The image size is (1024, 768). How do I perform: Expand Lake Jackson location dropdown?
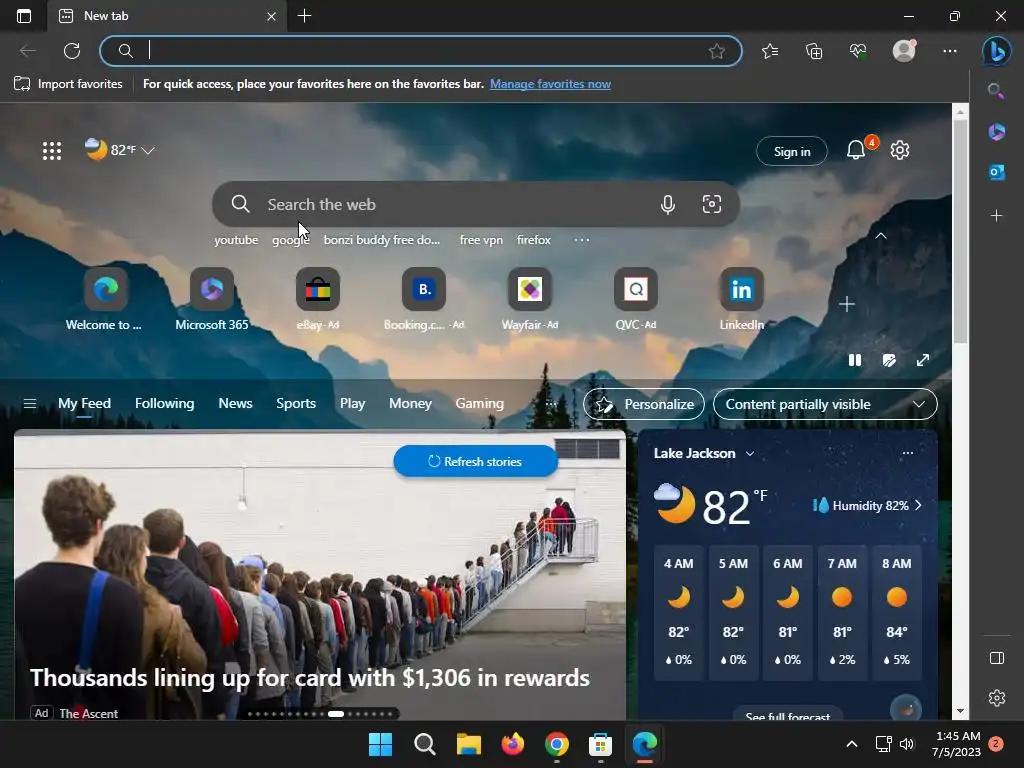click(750, 453)
